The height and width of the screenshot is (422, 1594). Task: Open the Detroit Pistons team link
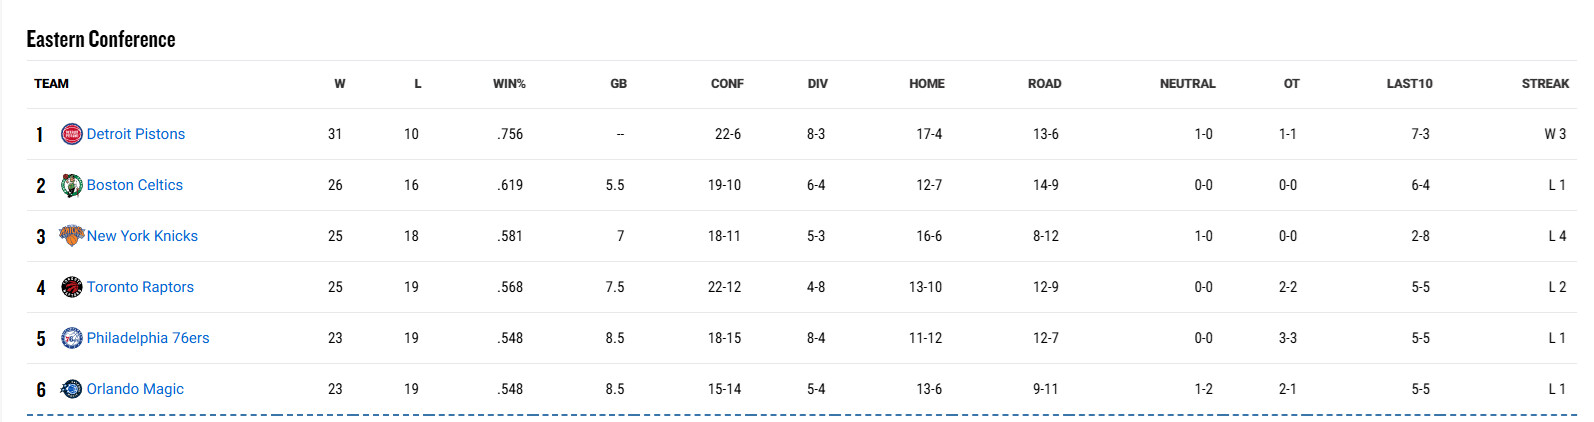(136, 134)
